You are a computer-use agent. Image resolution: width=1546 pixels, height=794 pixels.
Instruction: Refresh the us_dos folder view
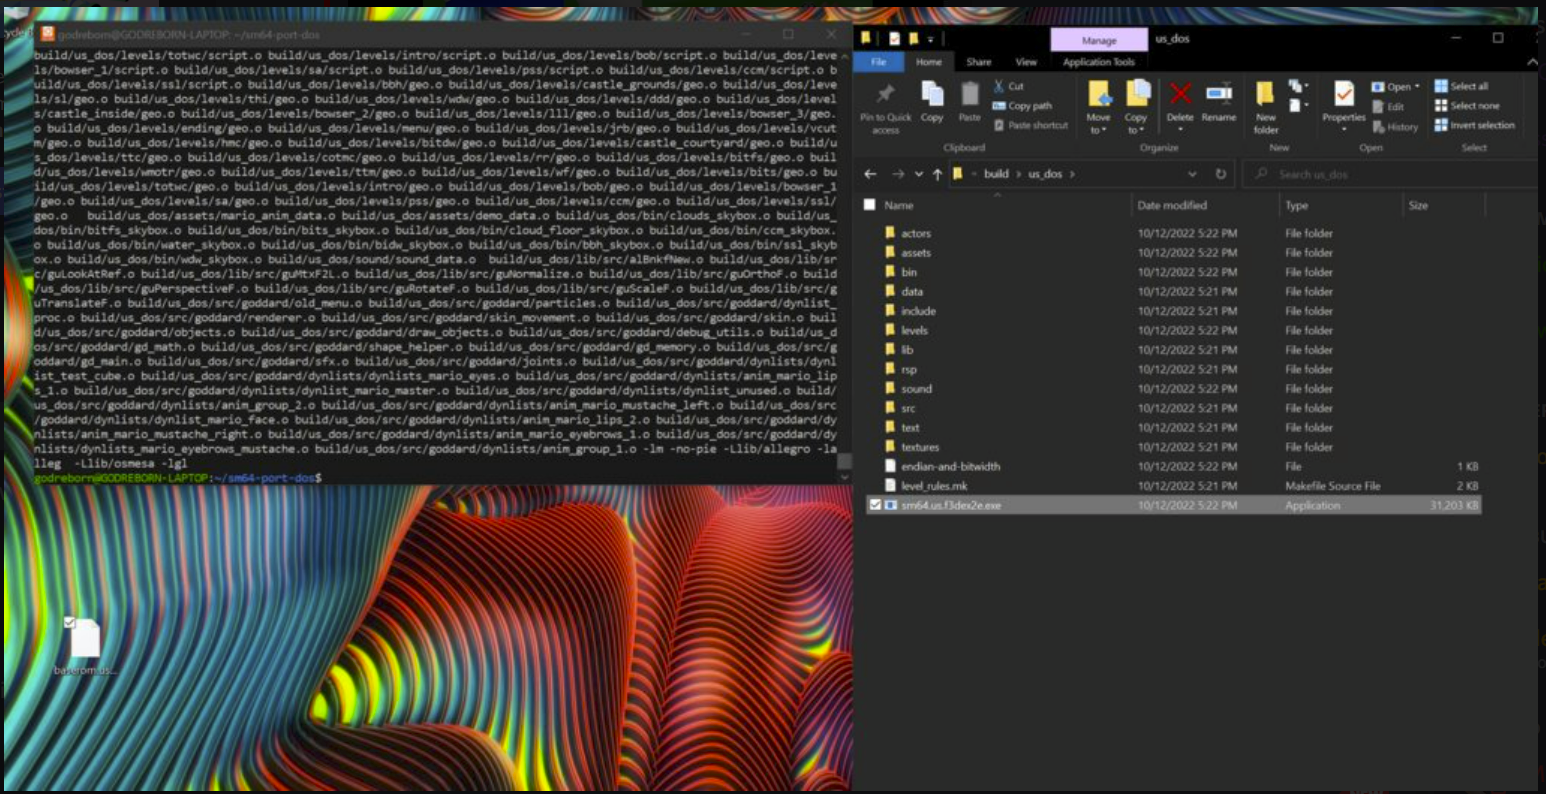tap(1220, 174)
